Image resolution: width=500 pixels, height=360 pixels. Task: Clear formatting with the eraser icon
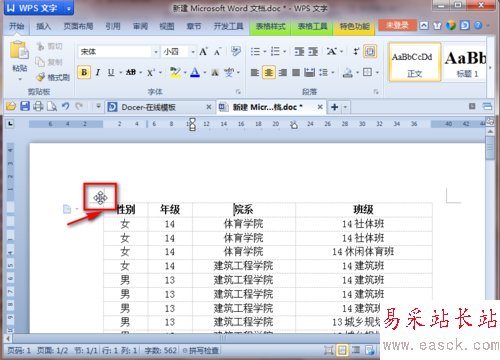tap(236, 51)
